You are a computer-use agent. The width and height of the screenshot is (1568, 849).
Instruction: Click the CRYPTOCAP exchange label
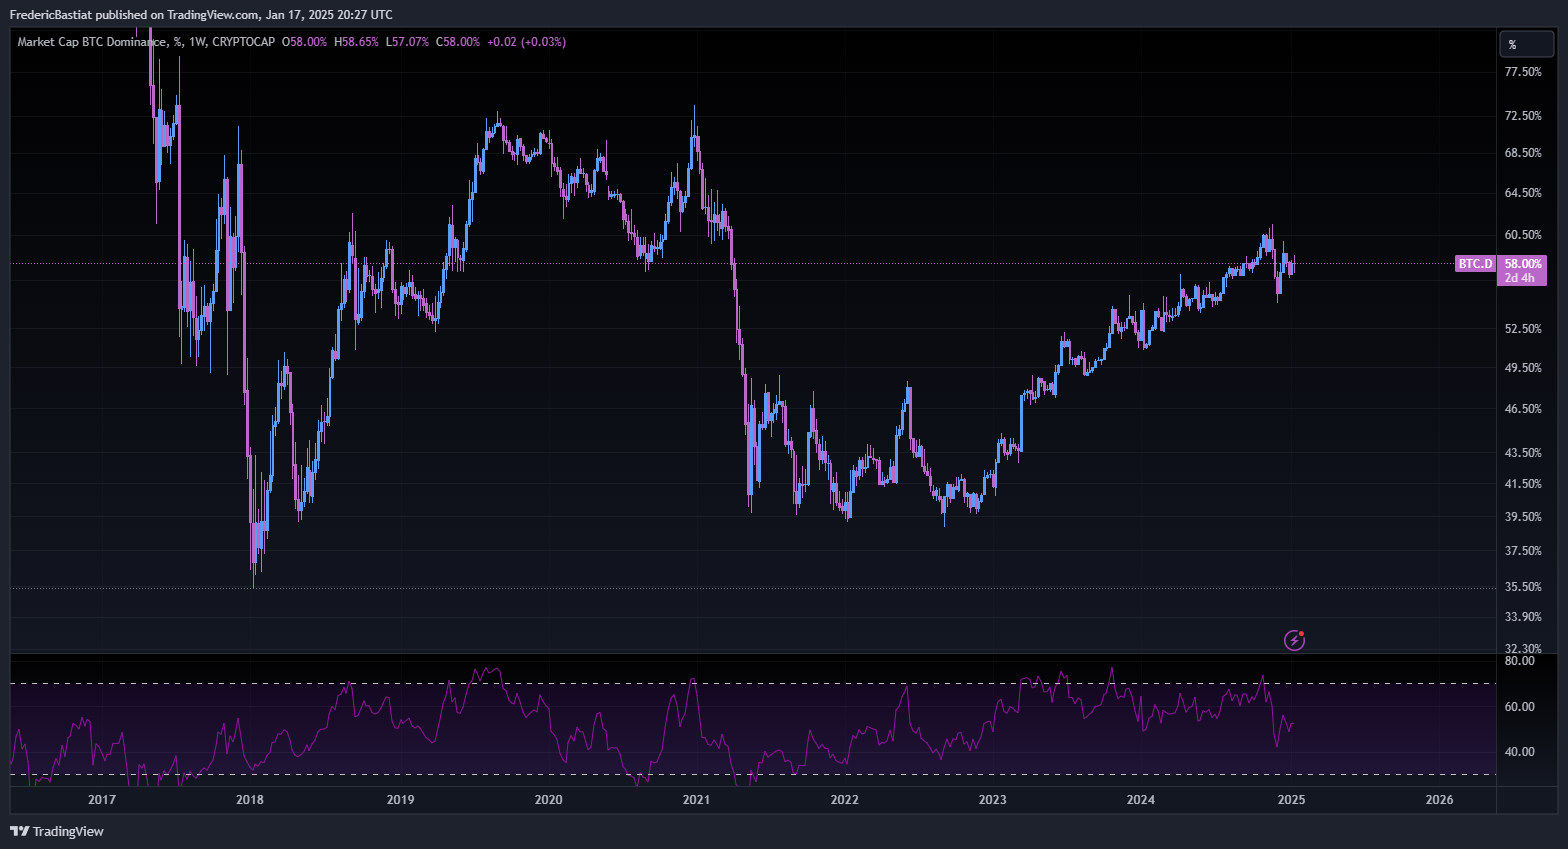(243, 42)
